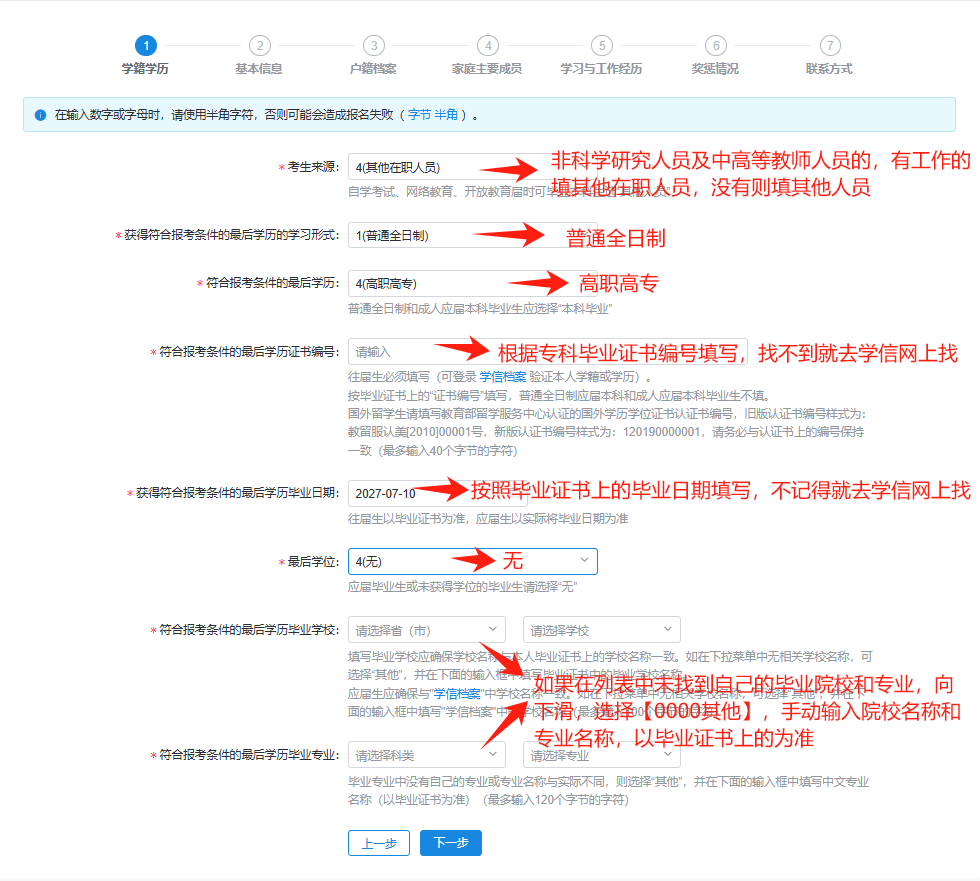This screenshot has width=980, height=881.
Task: Select step 4 circle 家庭主要成员
Action: (x=488, y=46)
